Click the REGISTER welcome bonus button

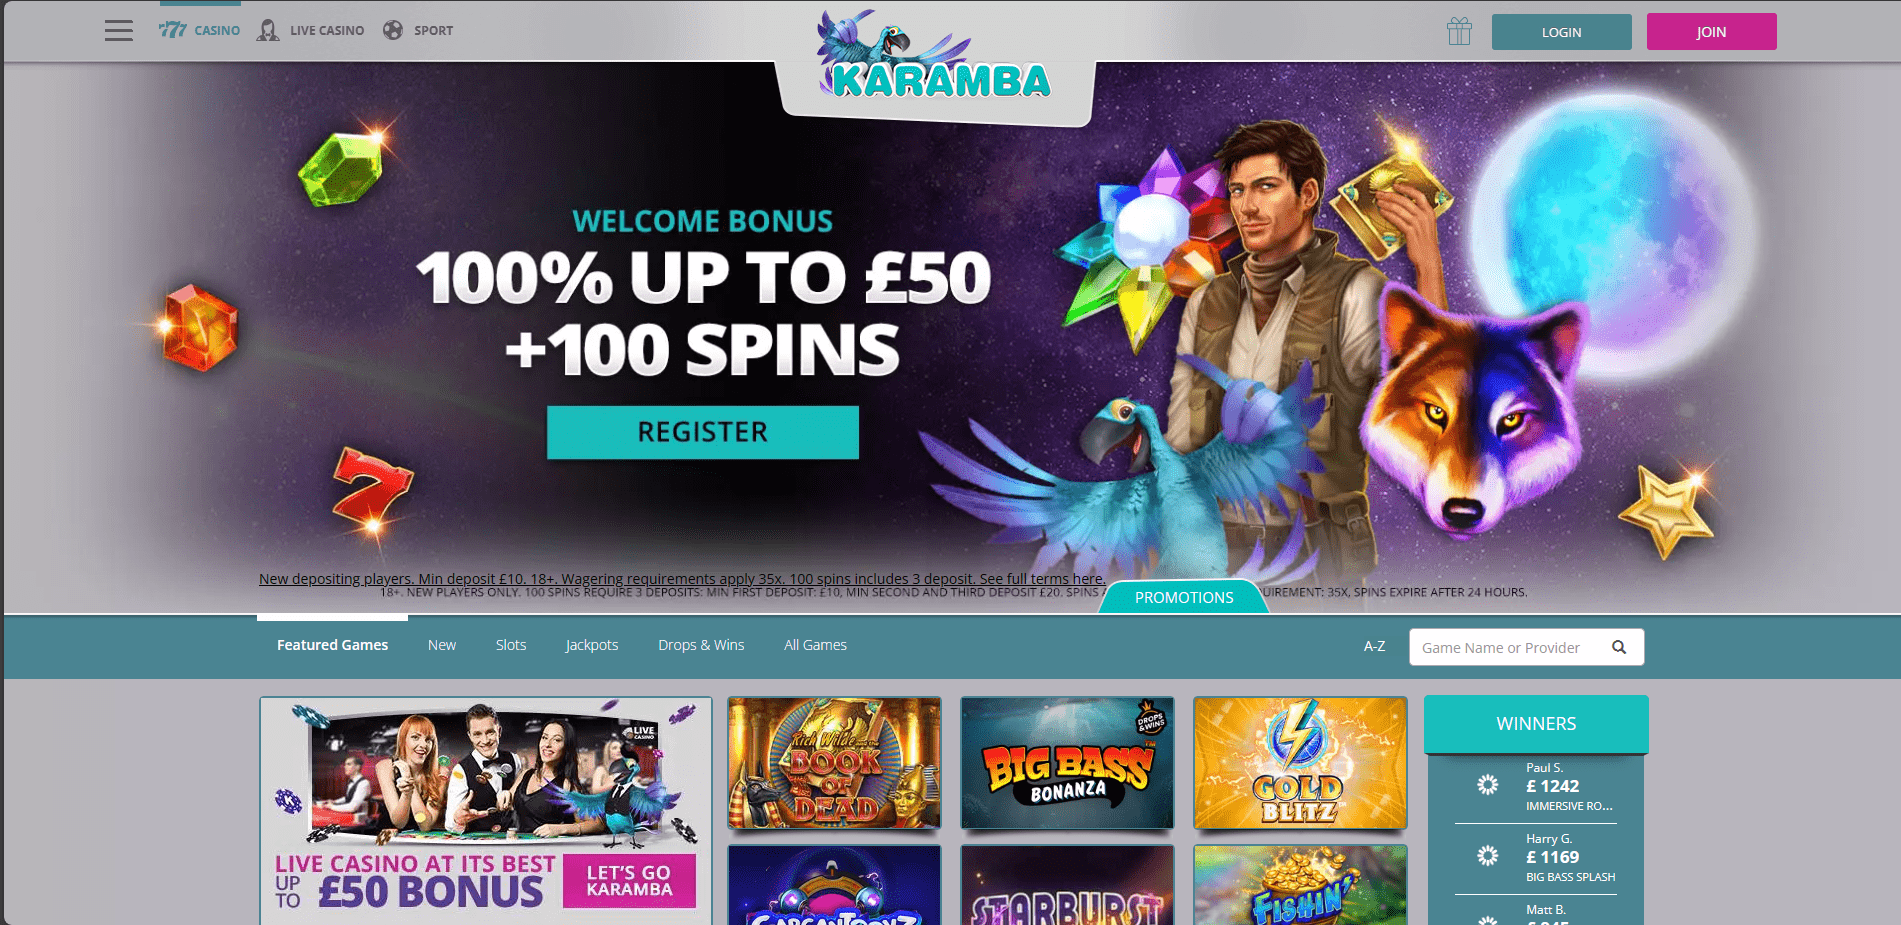(x=703, y=432)
